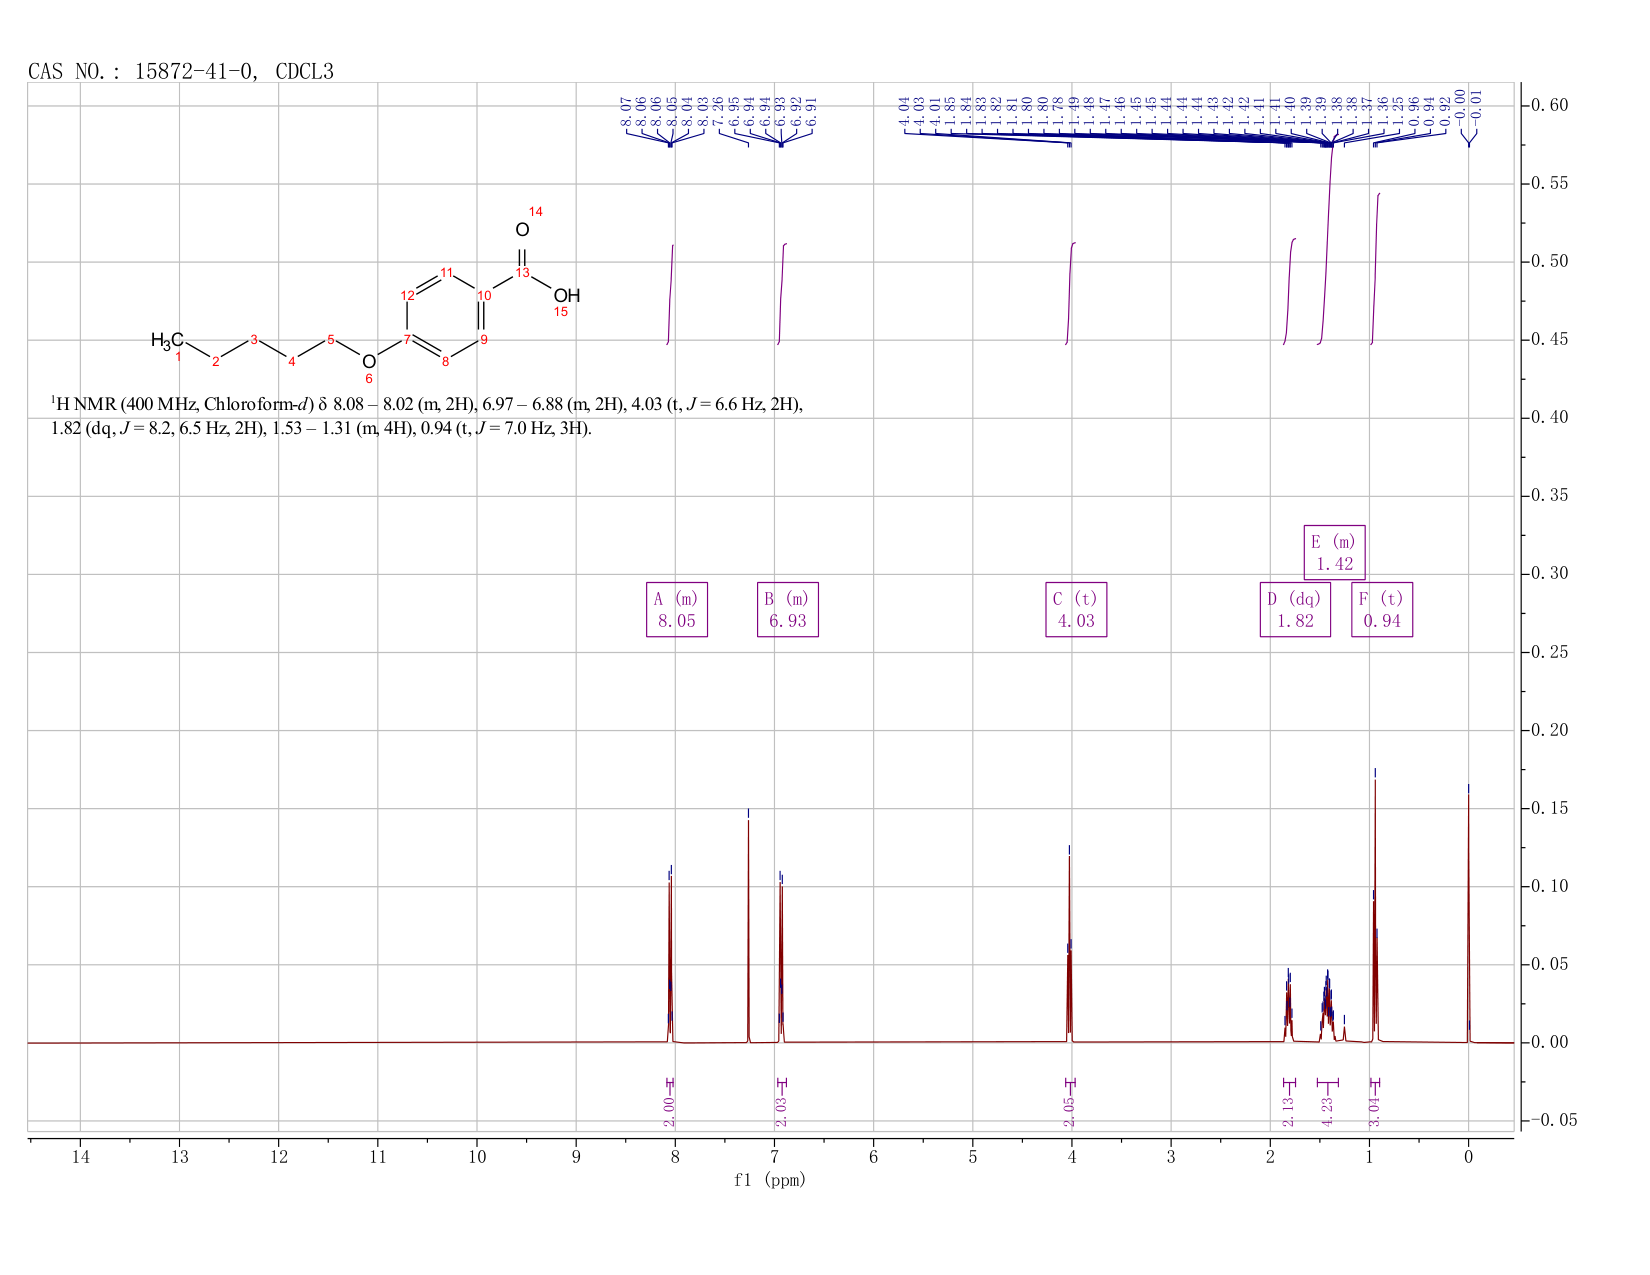Click the integral curve above the 0.94 ppm peak
Image resolution: width=1650 pixels, height=1275 pixels.
[x=1375, y=268]
